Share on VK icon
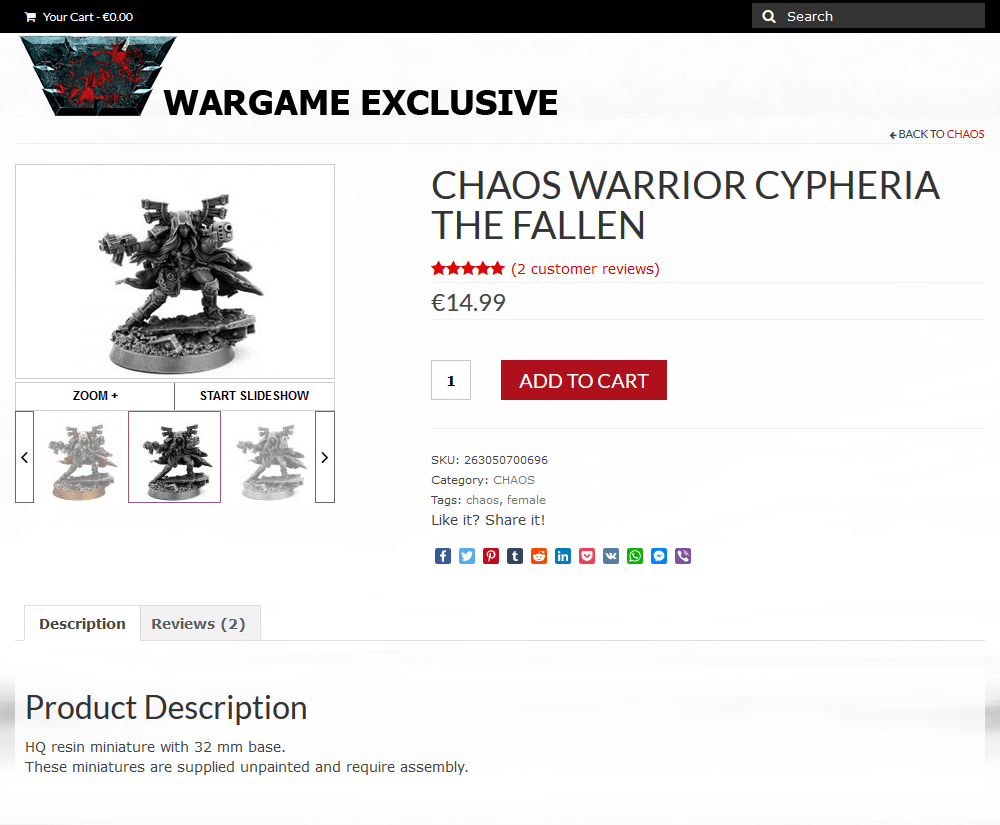The image size is (1000, 825). coord(611,556)
